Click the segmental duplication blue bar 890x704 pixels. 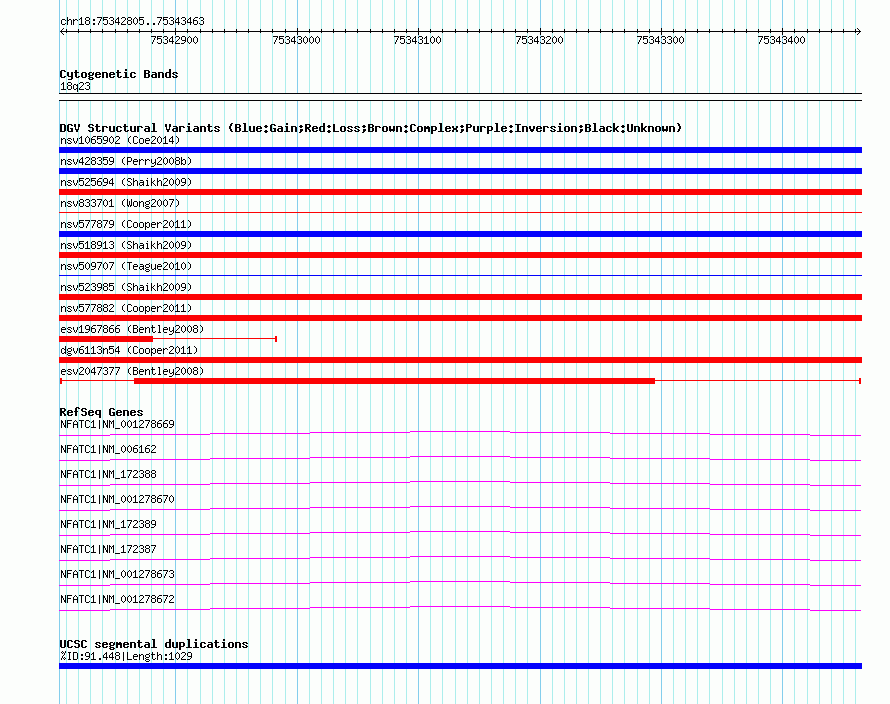pos(460,666)
